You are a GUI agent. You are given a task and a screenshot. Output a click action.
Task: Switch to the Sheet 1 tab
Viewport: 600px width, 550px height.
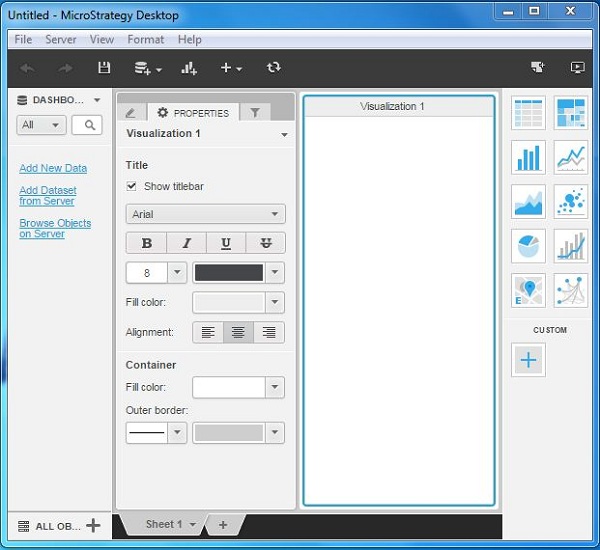pos(164,524)
